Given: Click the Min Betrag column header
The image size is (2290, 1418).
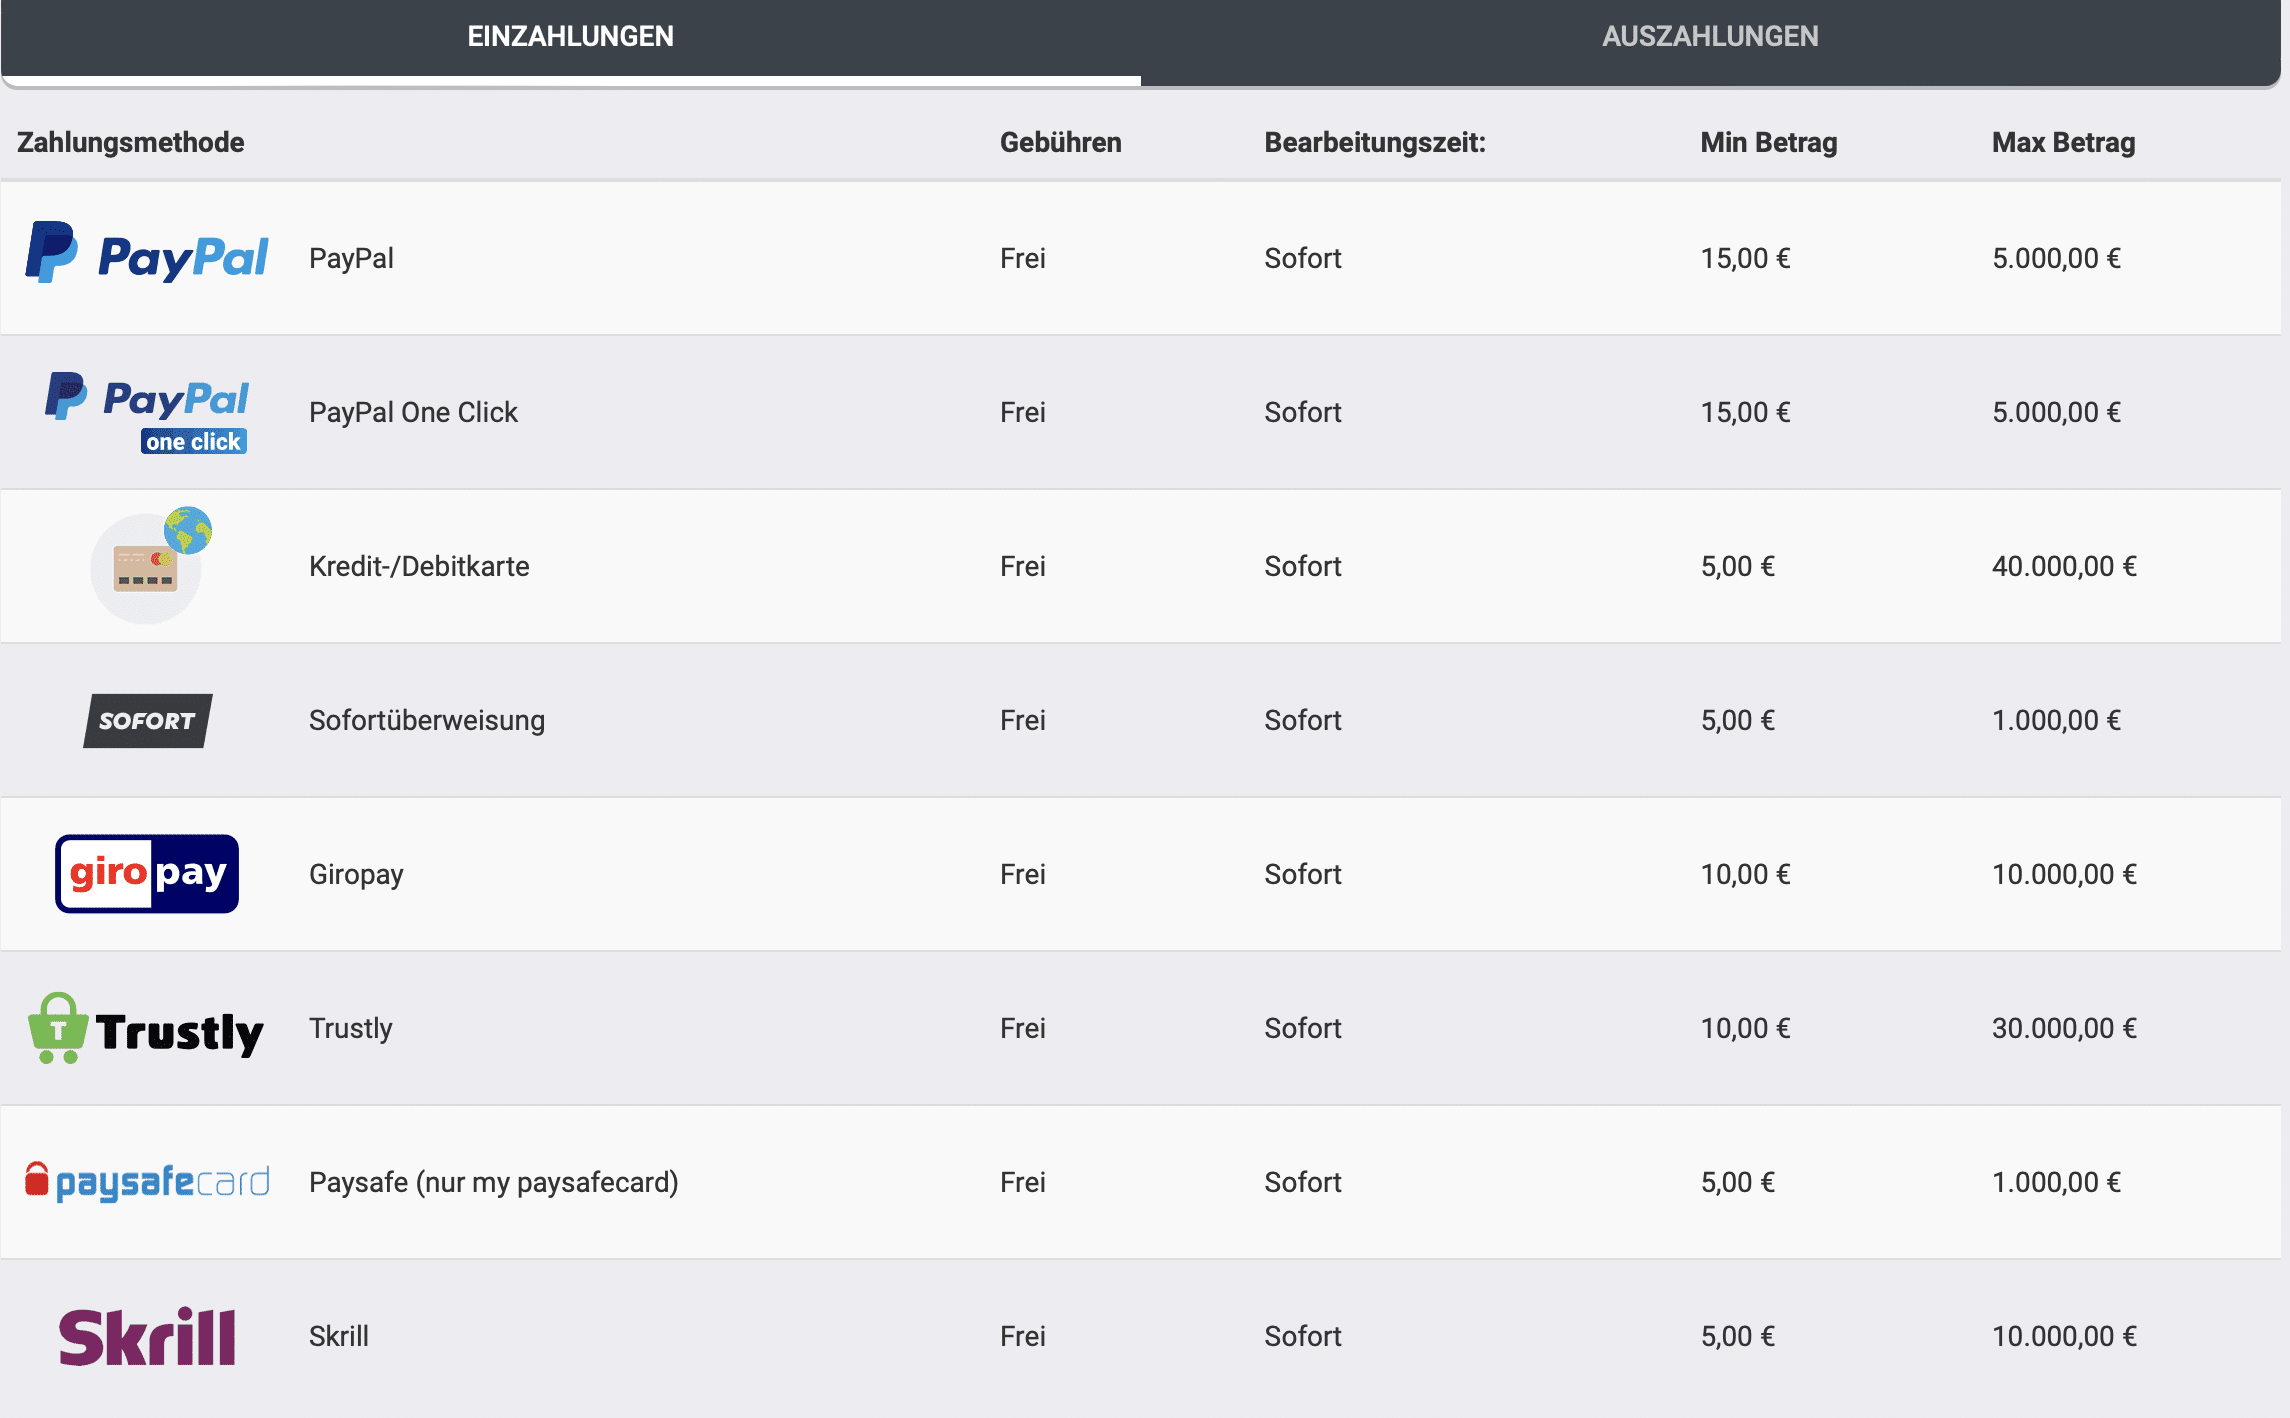Looking at the screenshot, I should pos(1769,143).
